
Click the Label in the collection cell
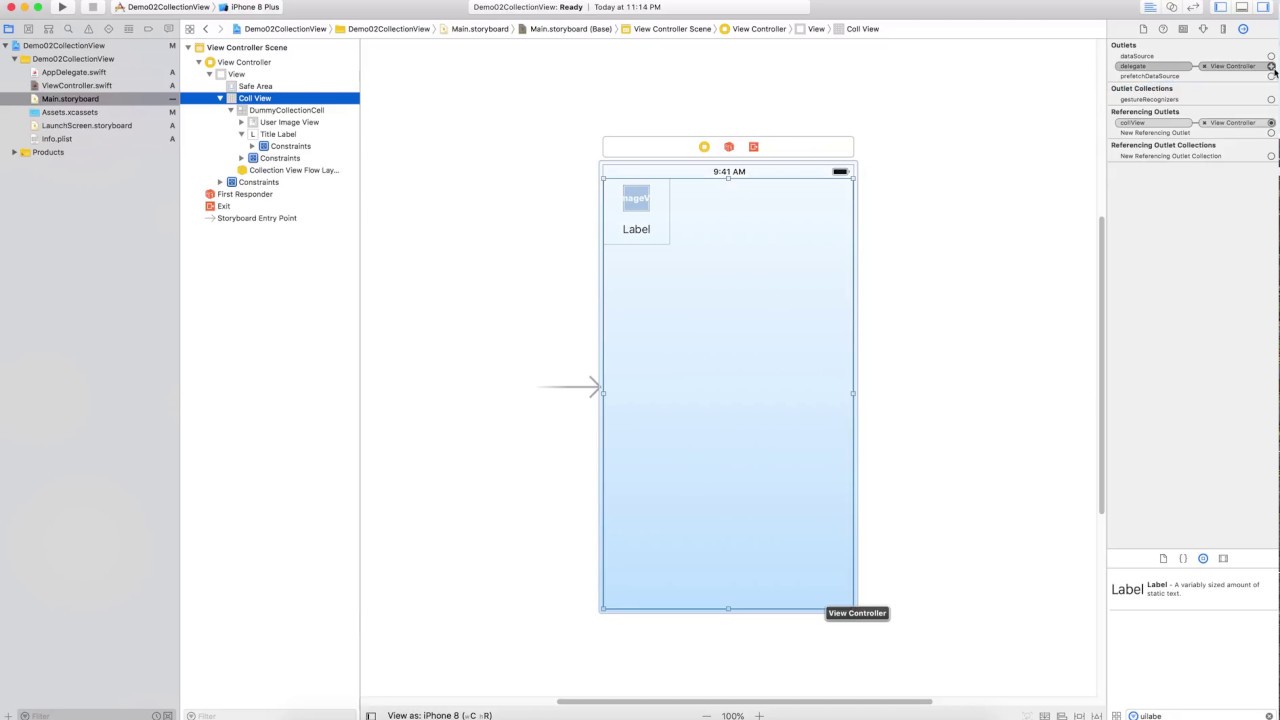click(636, 229)
